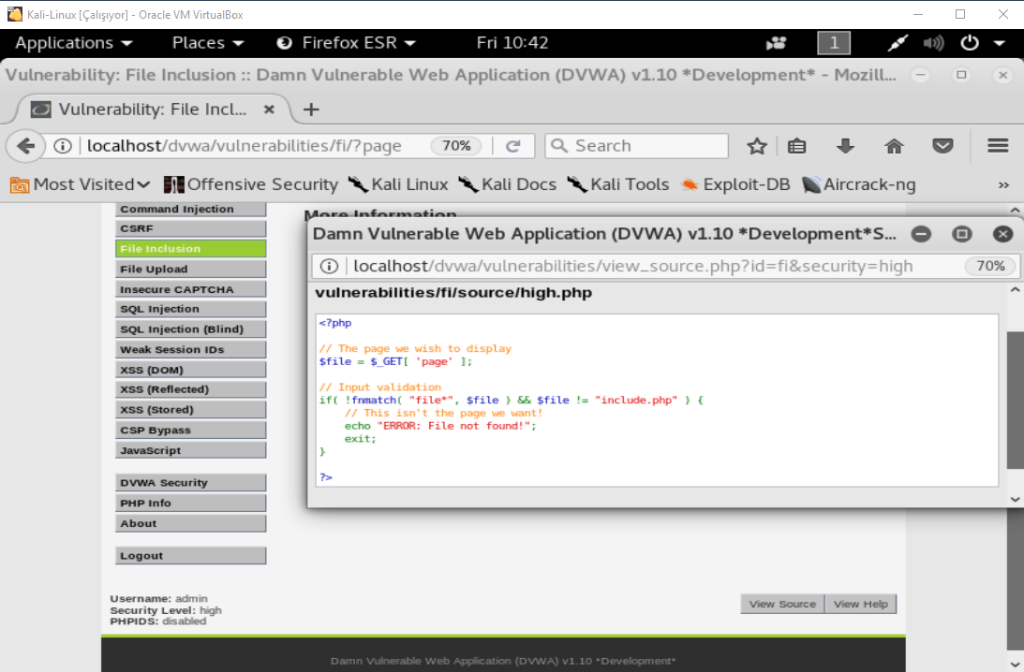Viewport: 1024px width, 672px height.
Task: Open the SQL Injection sidebar item
Action: (x=190, y=309)
